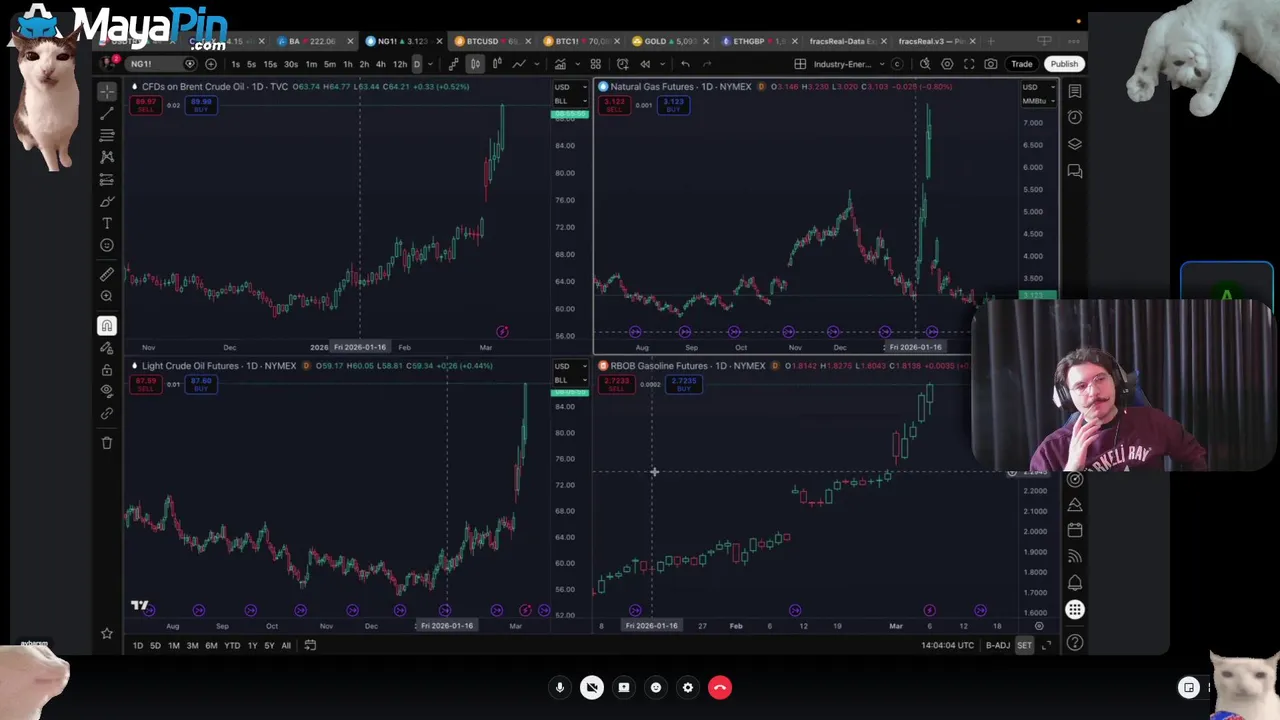The width and height of the screenshot is (1280, 720).
Task: Toggle the B-ADJ setting
Action: pos(998,645)
